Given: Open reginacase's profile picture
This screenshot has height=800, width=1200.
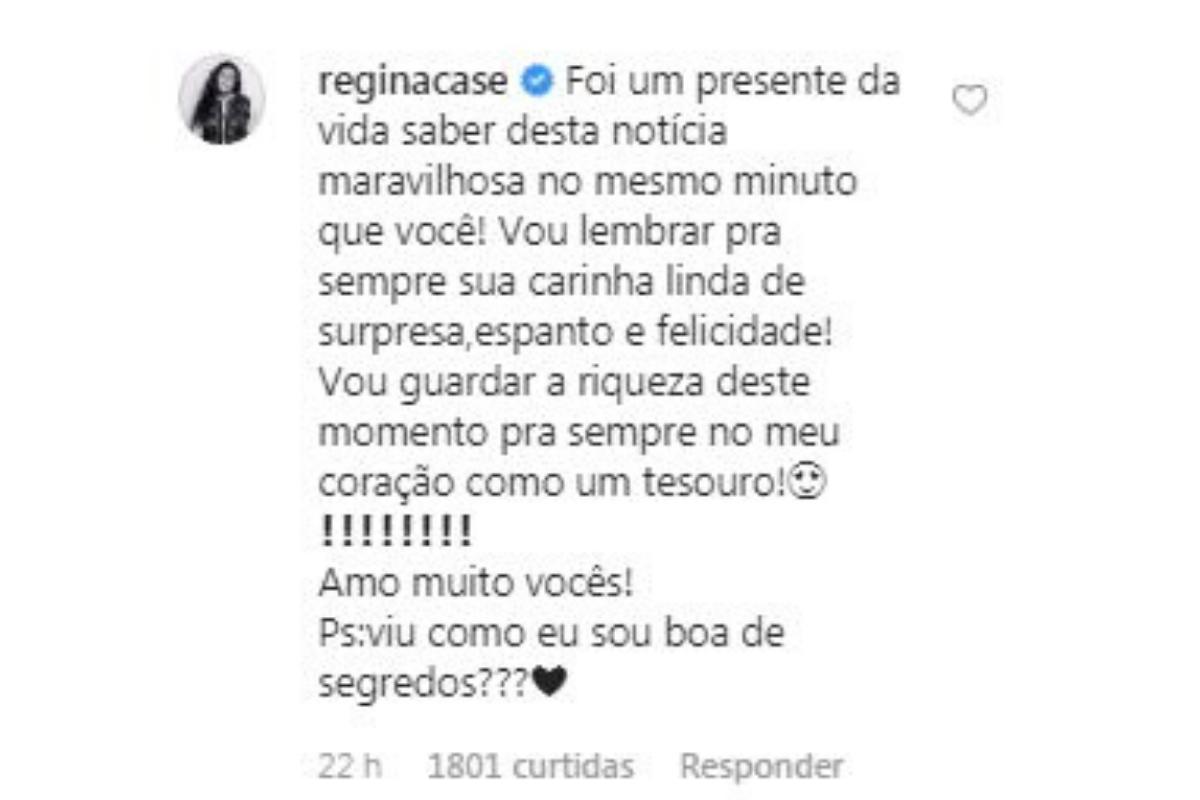Looking at the screenshot, I should [x=222, y=100].
